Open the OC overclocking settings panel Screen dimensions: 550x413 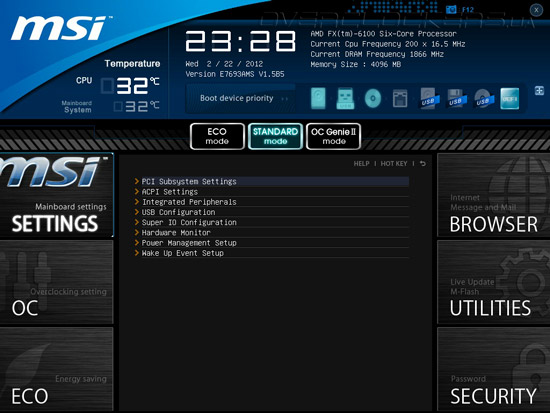pos(56,282)
